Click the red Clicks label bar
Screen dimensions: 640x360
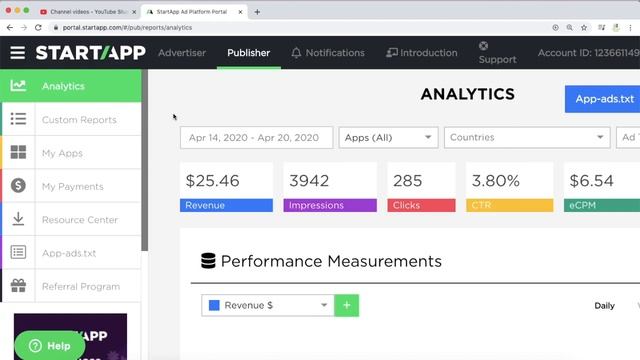421,205
